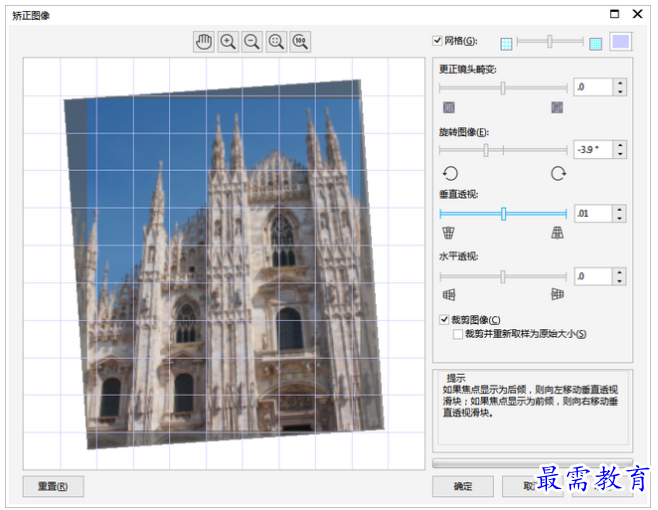Increase horizontal perspective with up arrow
658x510 pixels.
(620, 272)
